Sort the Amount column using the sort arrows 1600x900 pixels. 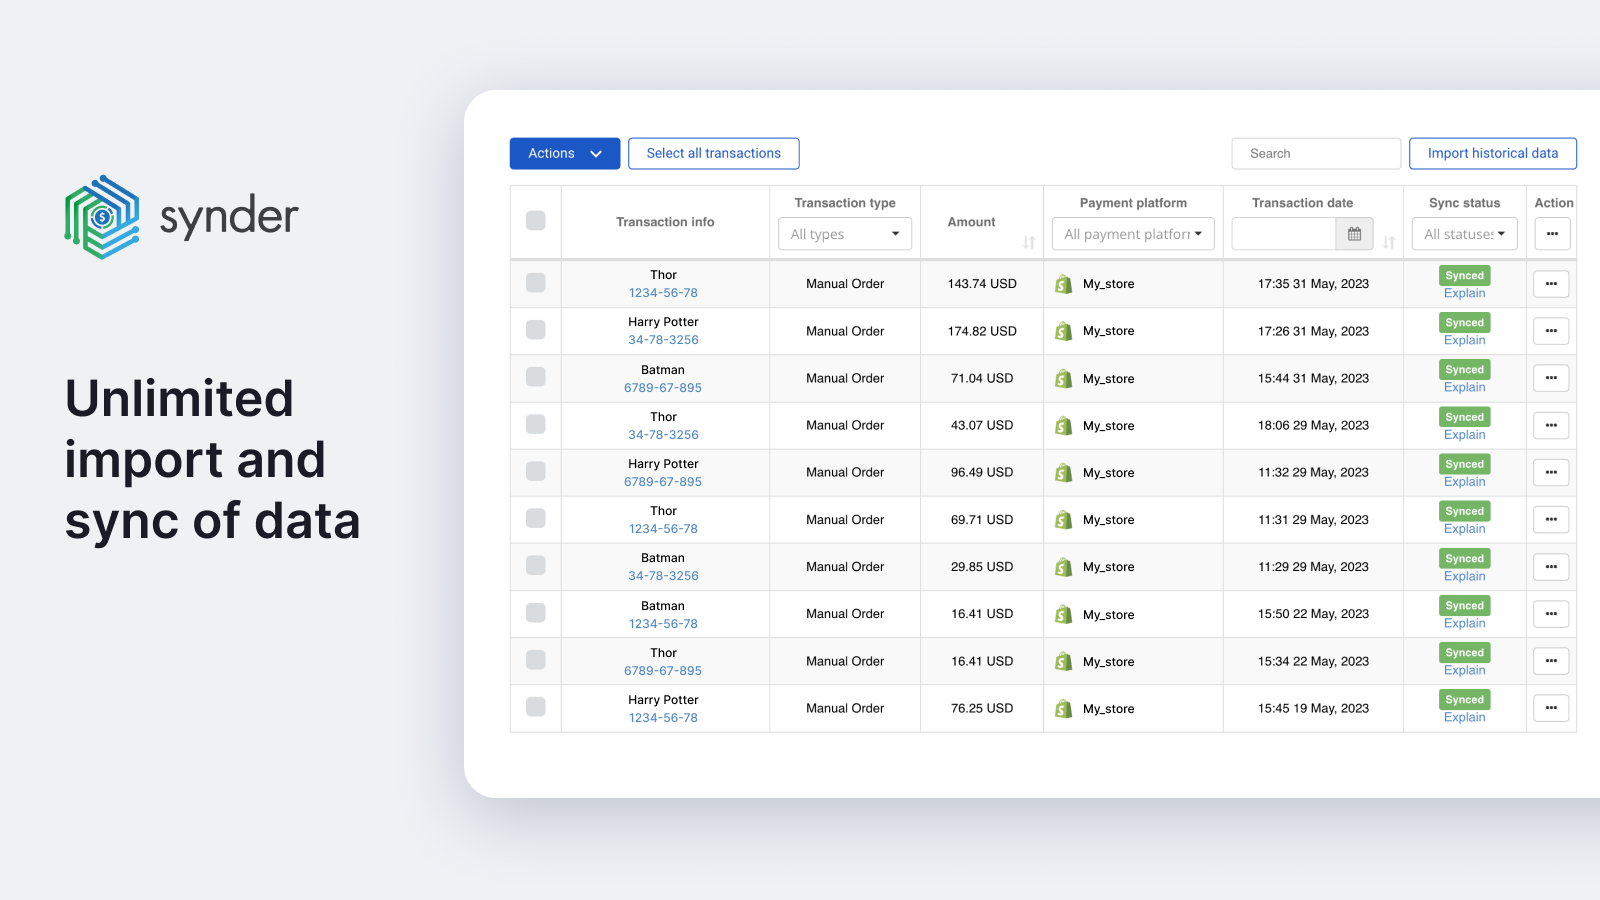(x=1028, y=243)
